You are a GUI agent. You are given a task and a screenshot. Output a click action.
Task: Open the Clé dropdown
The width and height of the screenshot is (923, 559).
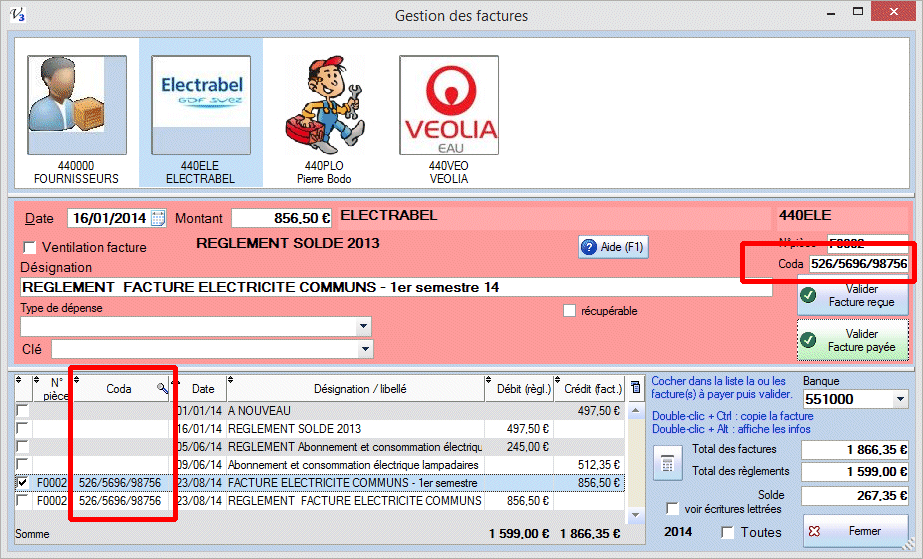[366, 349]
